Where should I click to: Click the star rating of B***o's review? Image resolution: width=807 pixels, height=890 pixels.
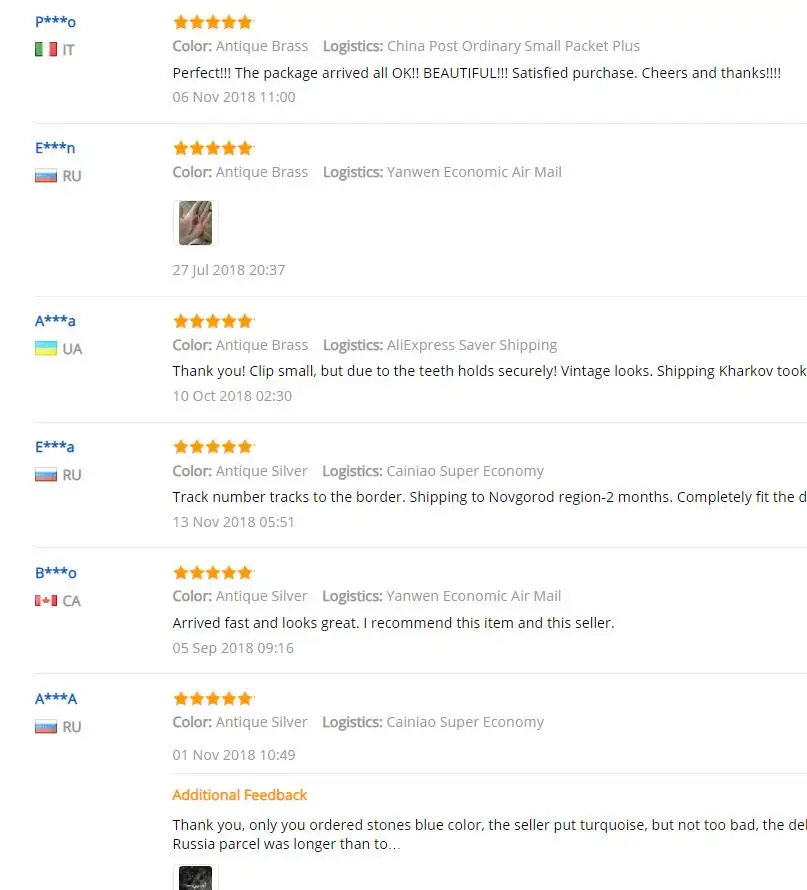tap(213, 572)
